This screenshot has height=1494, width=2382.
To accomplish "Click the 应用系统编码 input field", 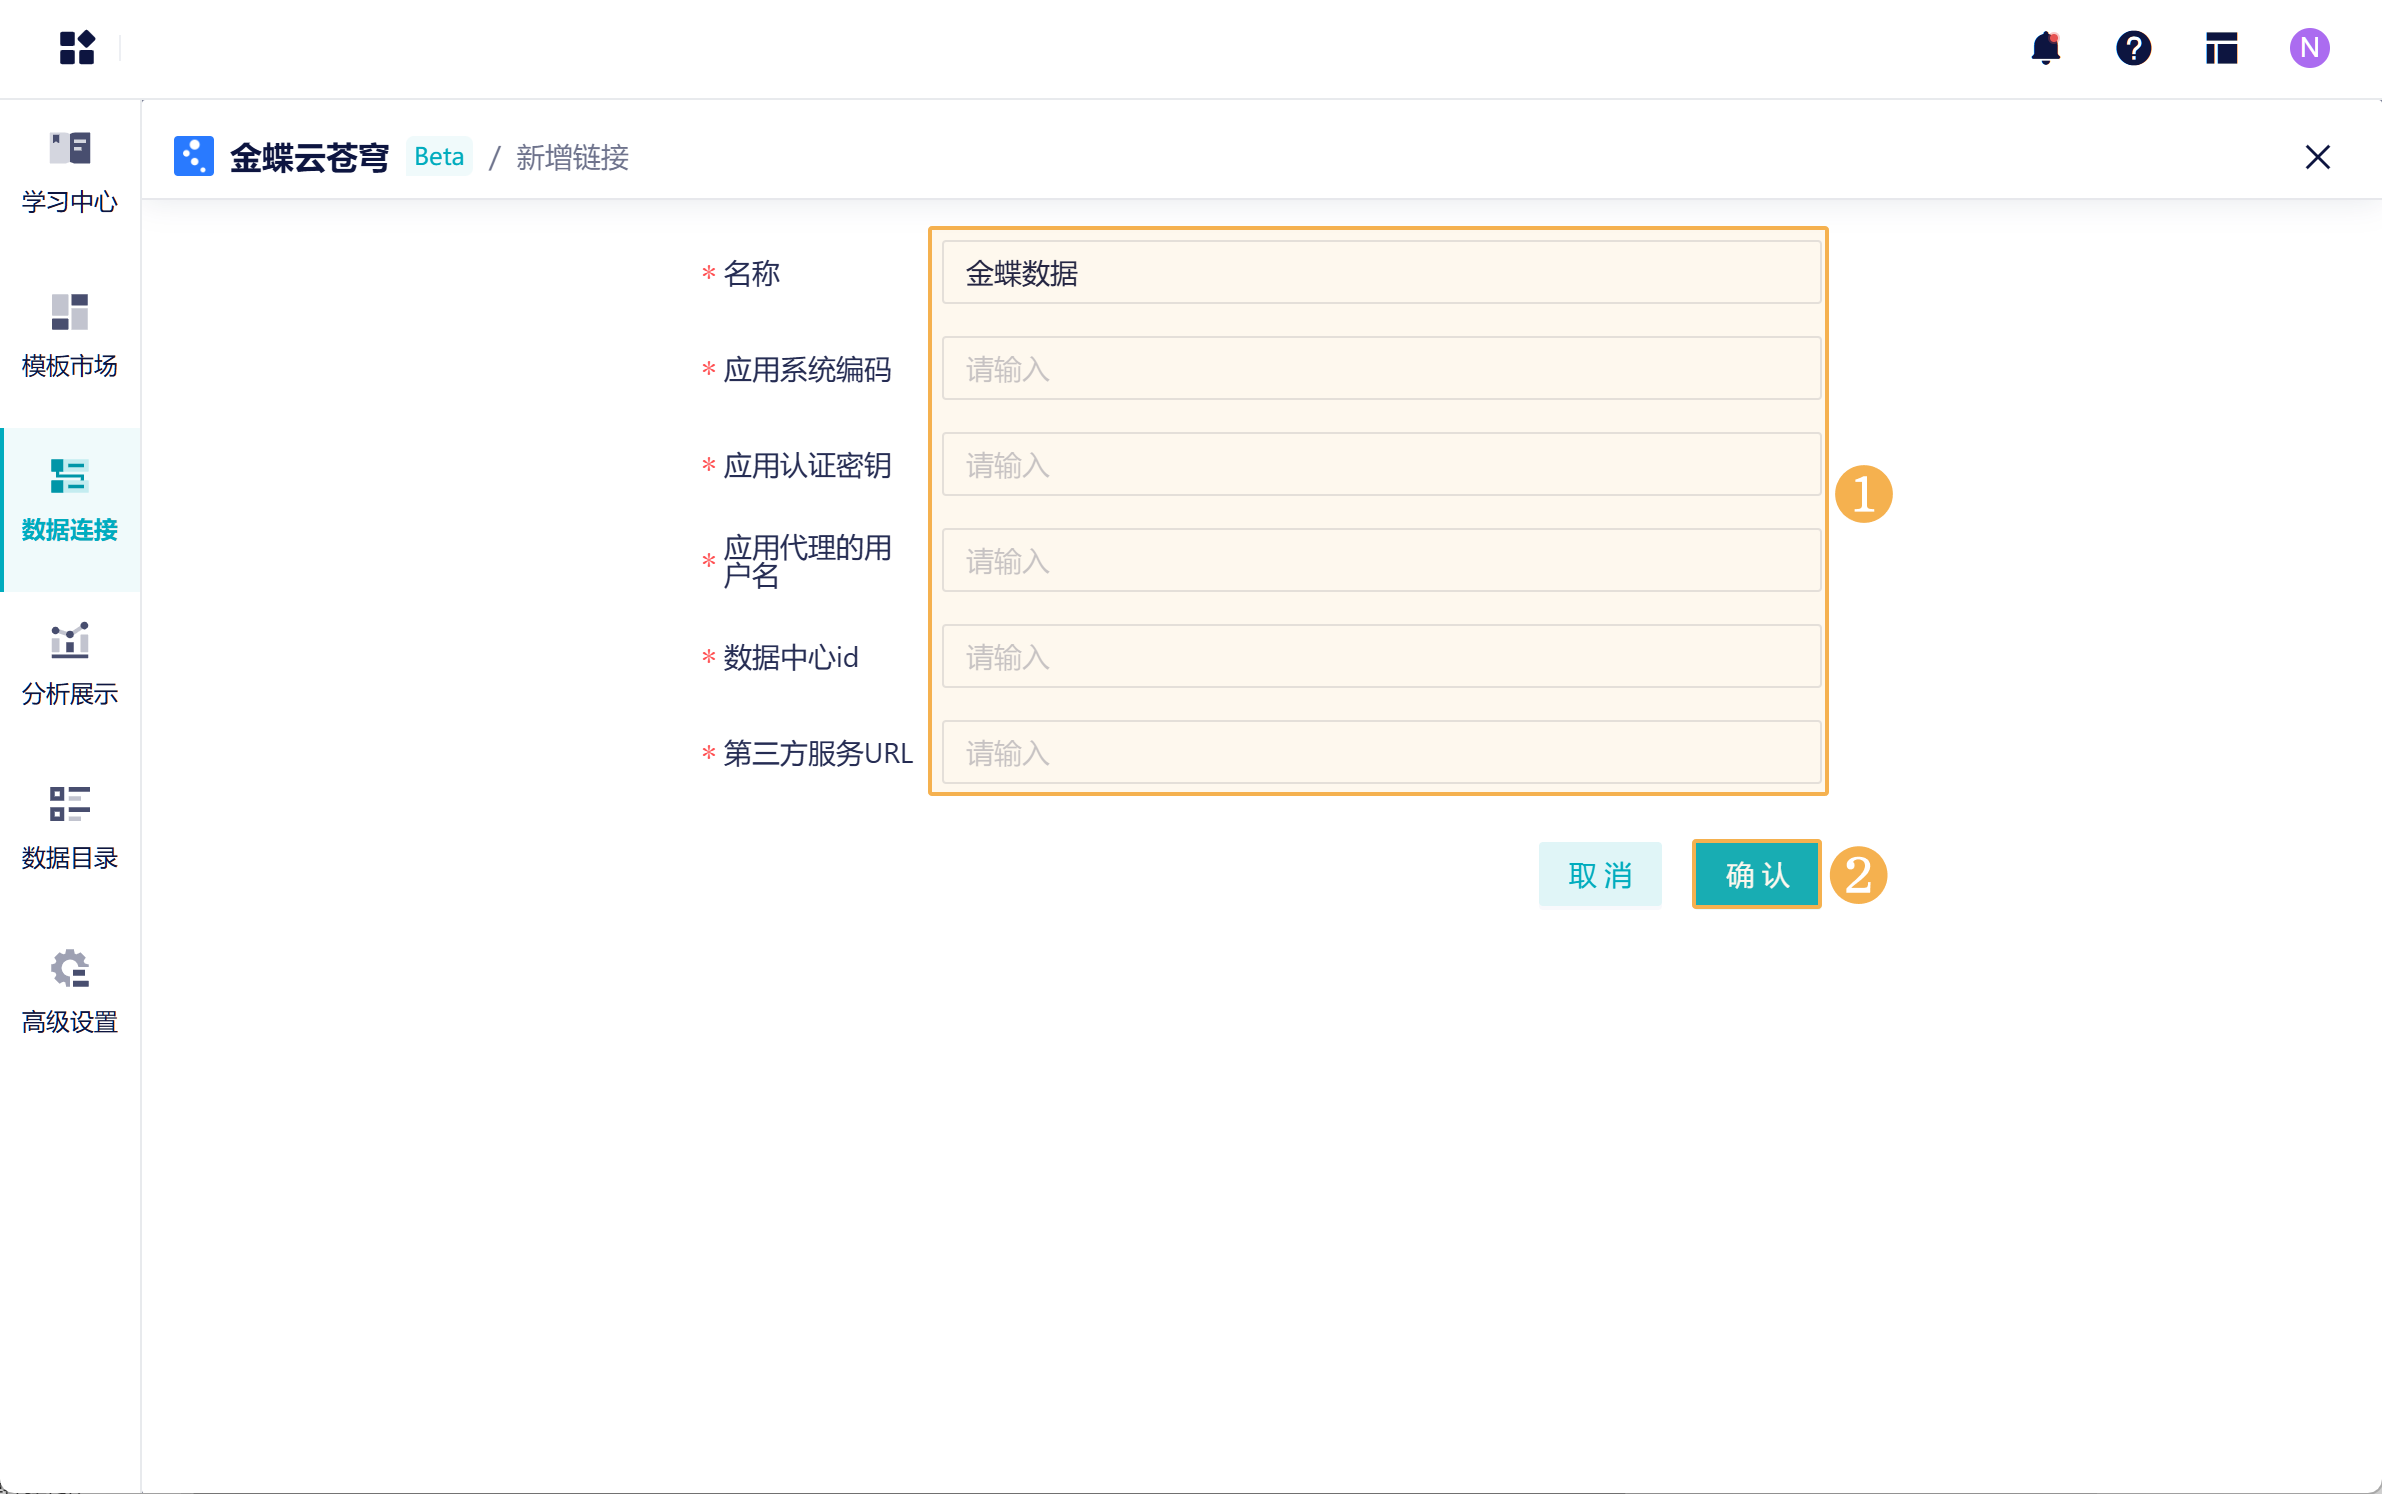I will point(1380,369).
